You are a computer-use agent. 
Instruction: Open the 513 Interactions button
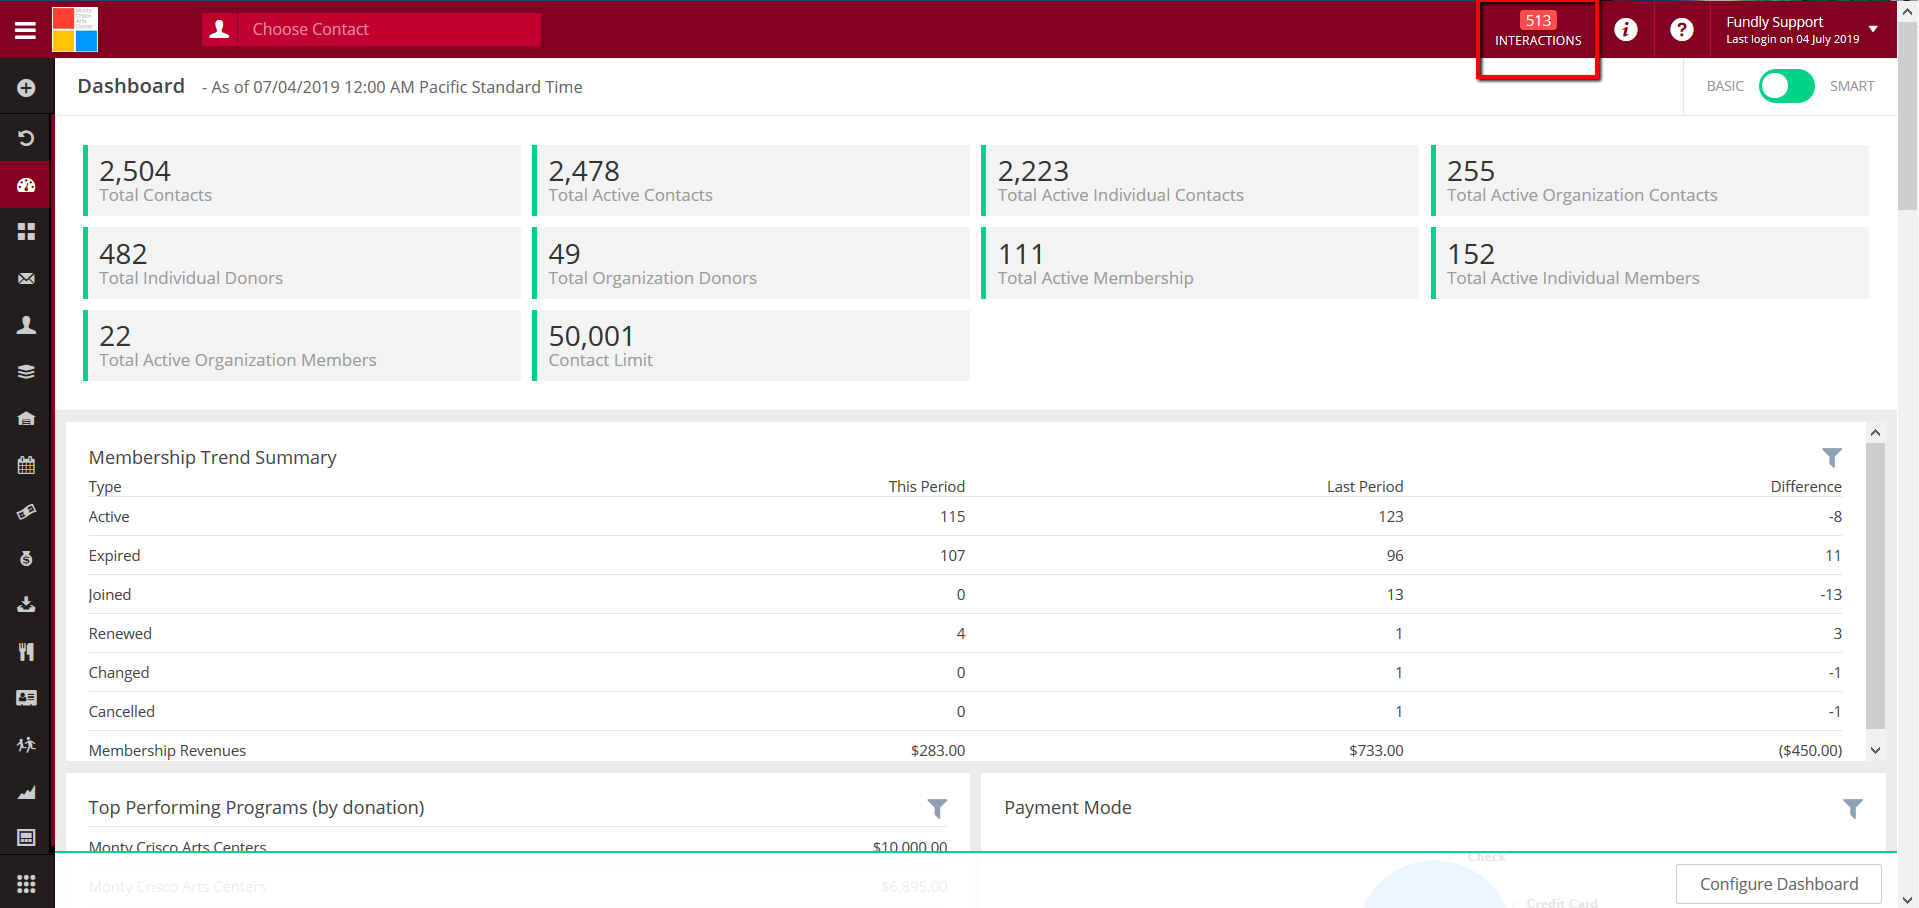coord(1538,30)
